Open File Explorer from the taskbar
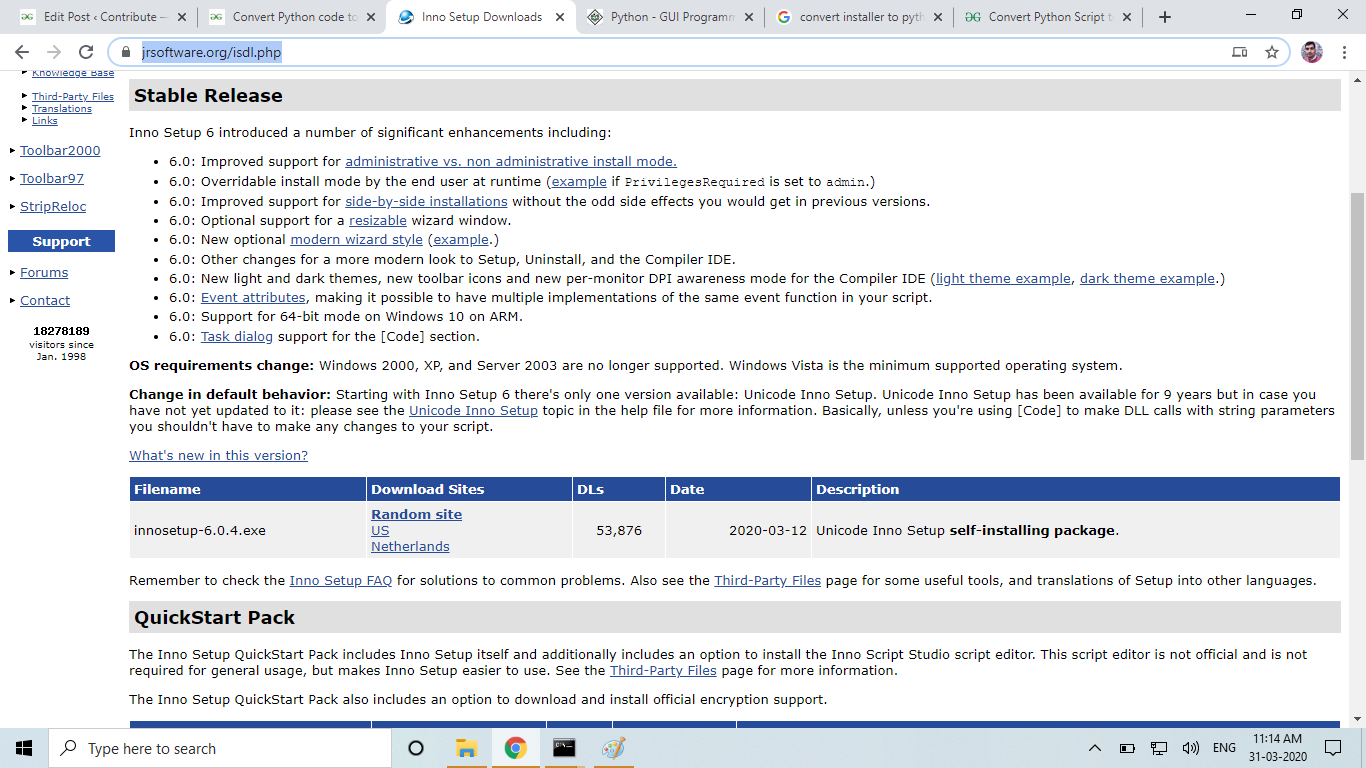Screen dimensions: 1366x768 (466, 748)
